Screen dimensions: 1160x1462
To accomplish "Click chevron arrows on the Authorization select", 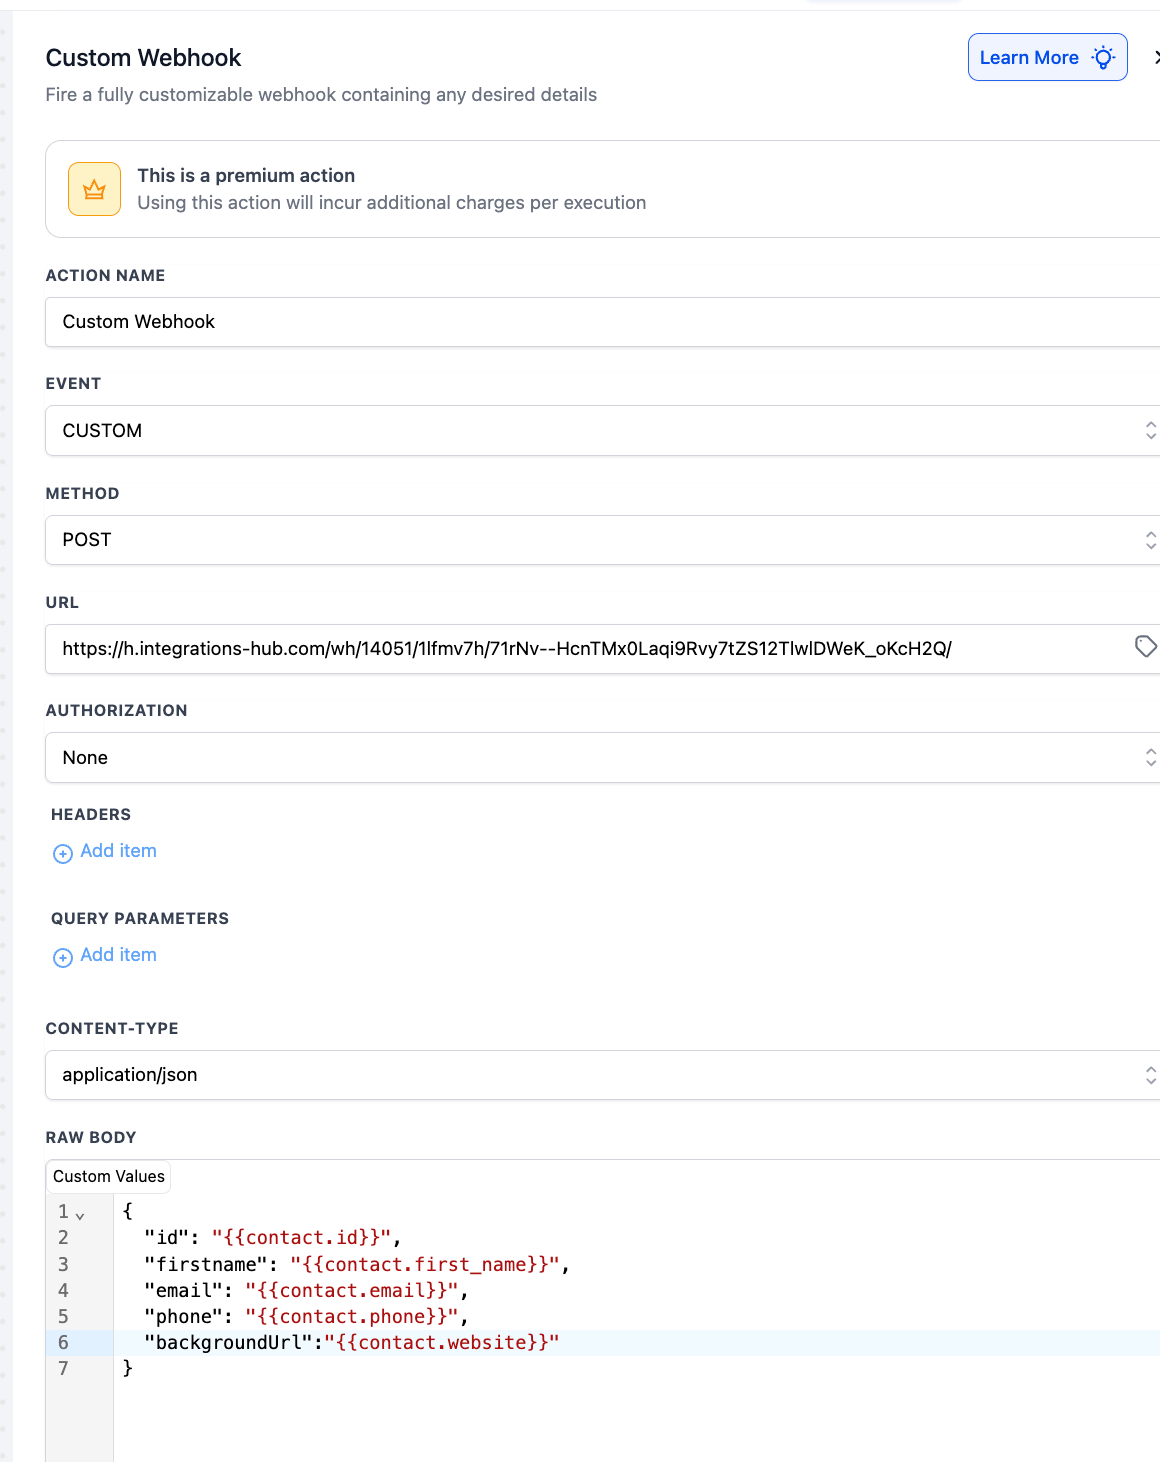I will [1151, 758].
